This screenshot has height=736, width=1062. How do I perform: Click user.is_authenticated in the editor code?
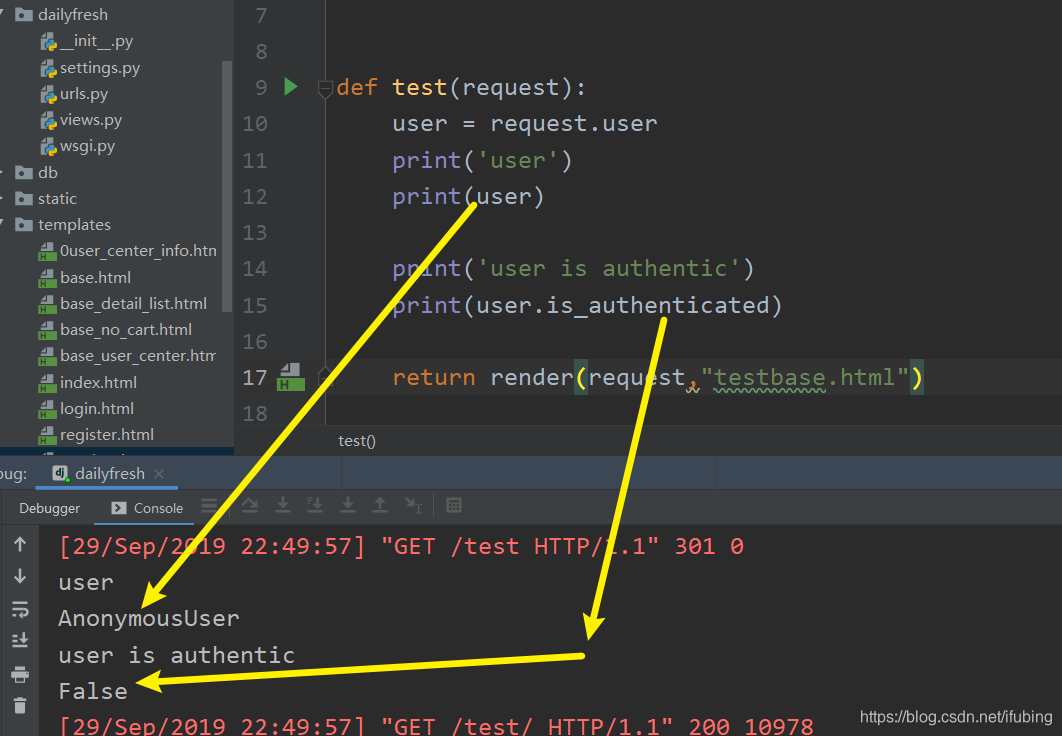[623, 305]
